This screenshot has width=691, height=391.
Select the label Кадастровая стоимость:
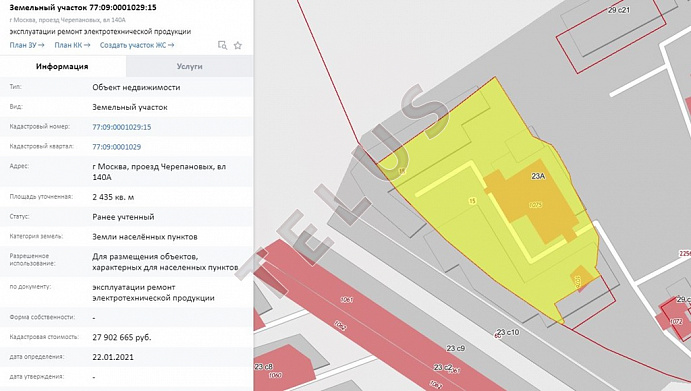[x=44, y=337]
